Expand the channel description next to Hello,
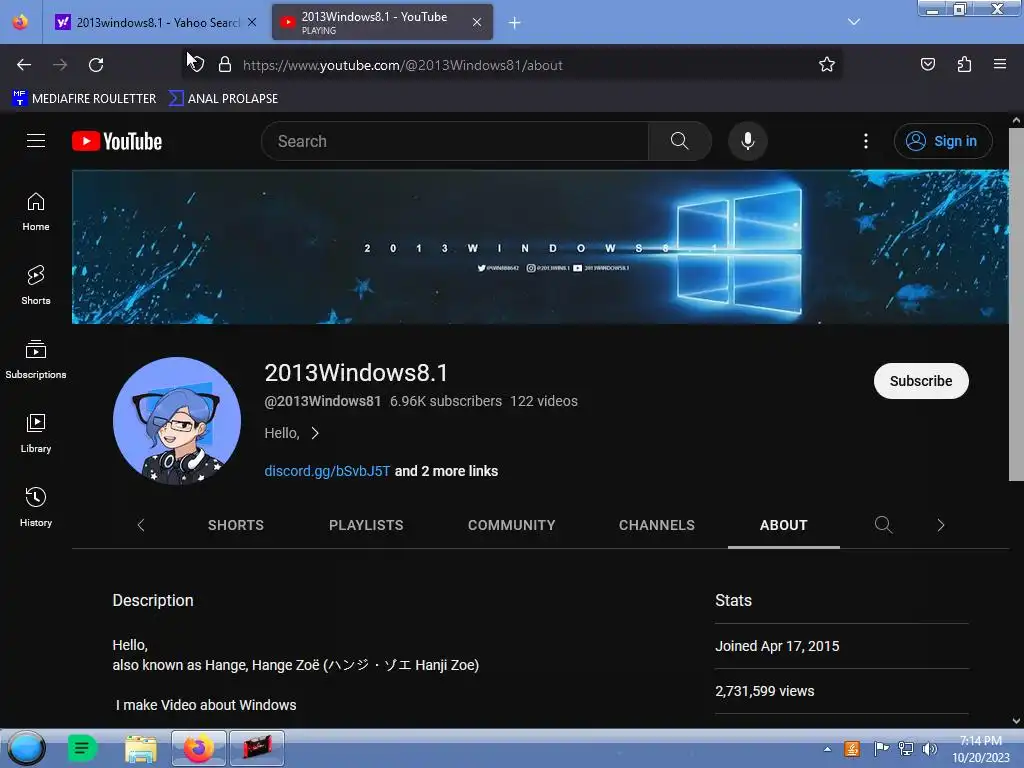Image resolution: width=1024 pixels, height=768 pixels. click(x=315, y=433)
